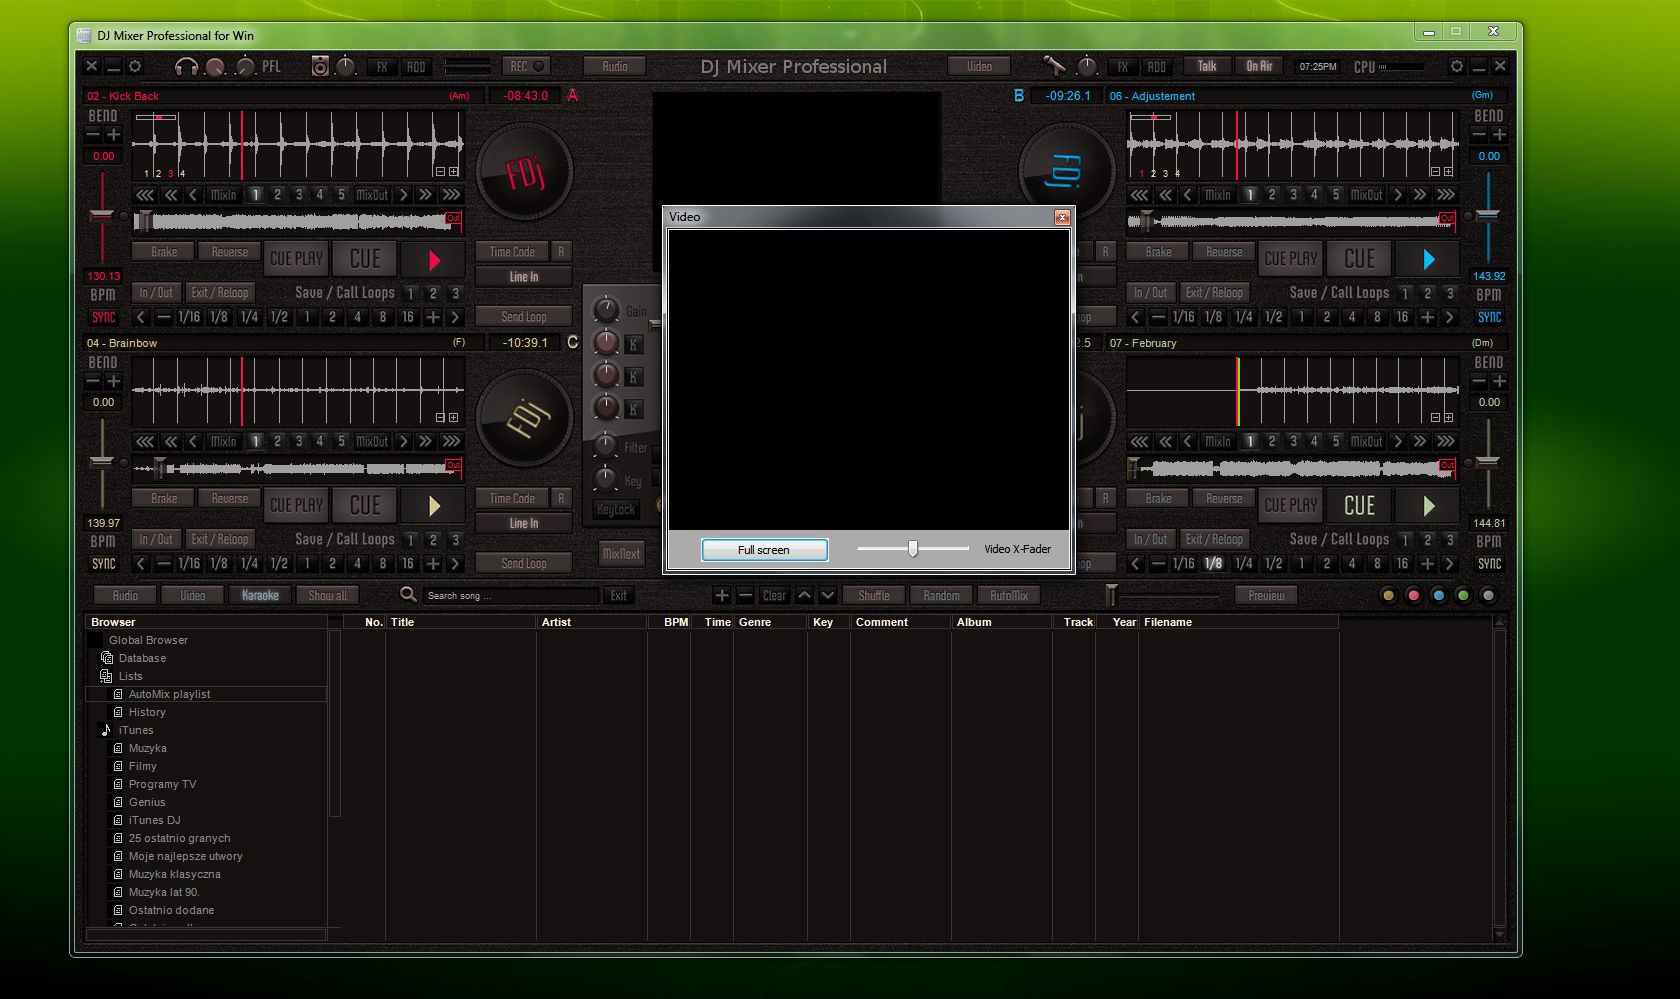Open the Audio panel button in top bar
This screenshot has width=1680, height=999.
[614, 66]
